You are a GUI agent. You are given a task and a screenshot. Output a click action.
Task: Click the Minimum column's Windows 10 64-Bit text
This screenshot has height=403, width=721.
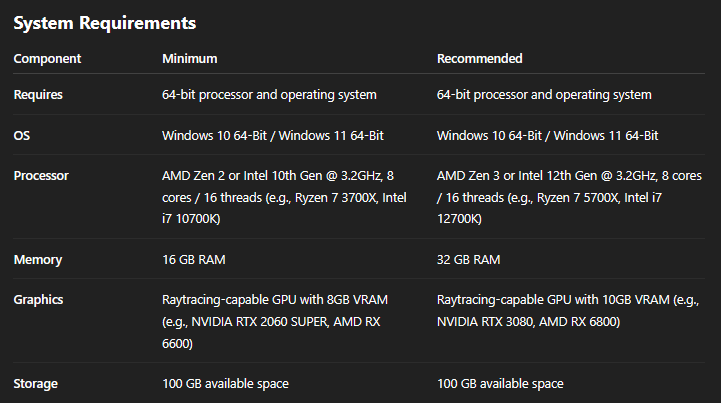[207, 135]
